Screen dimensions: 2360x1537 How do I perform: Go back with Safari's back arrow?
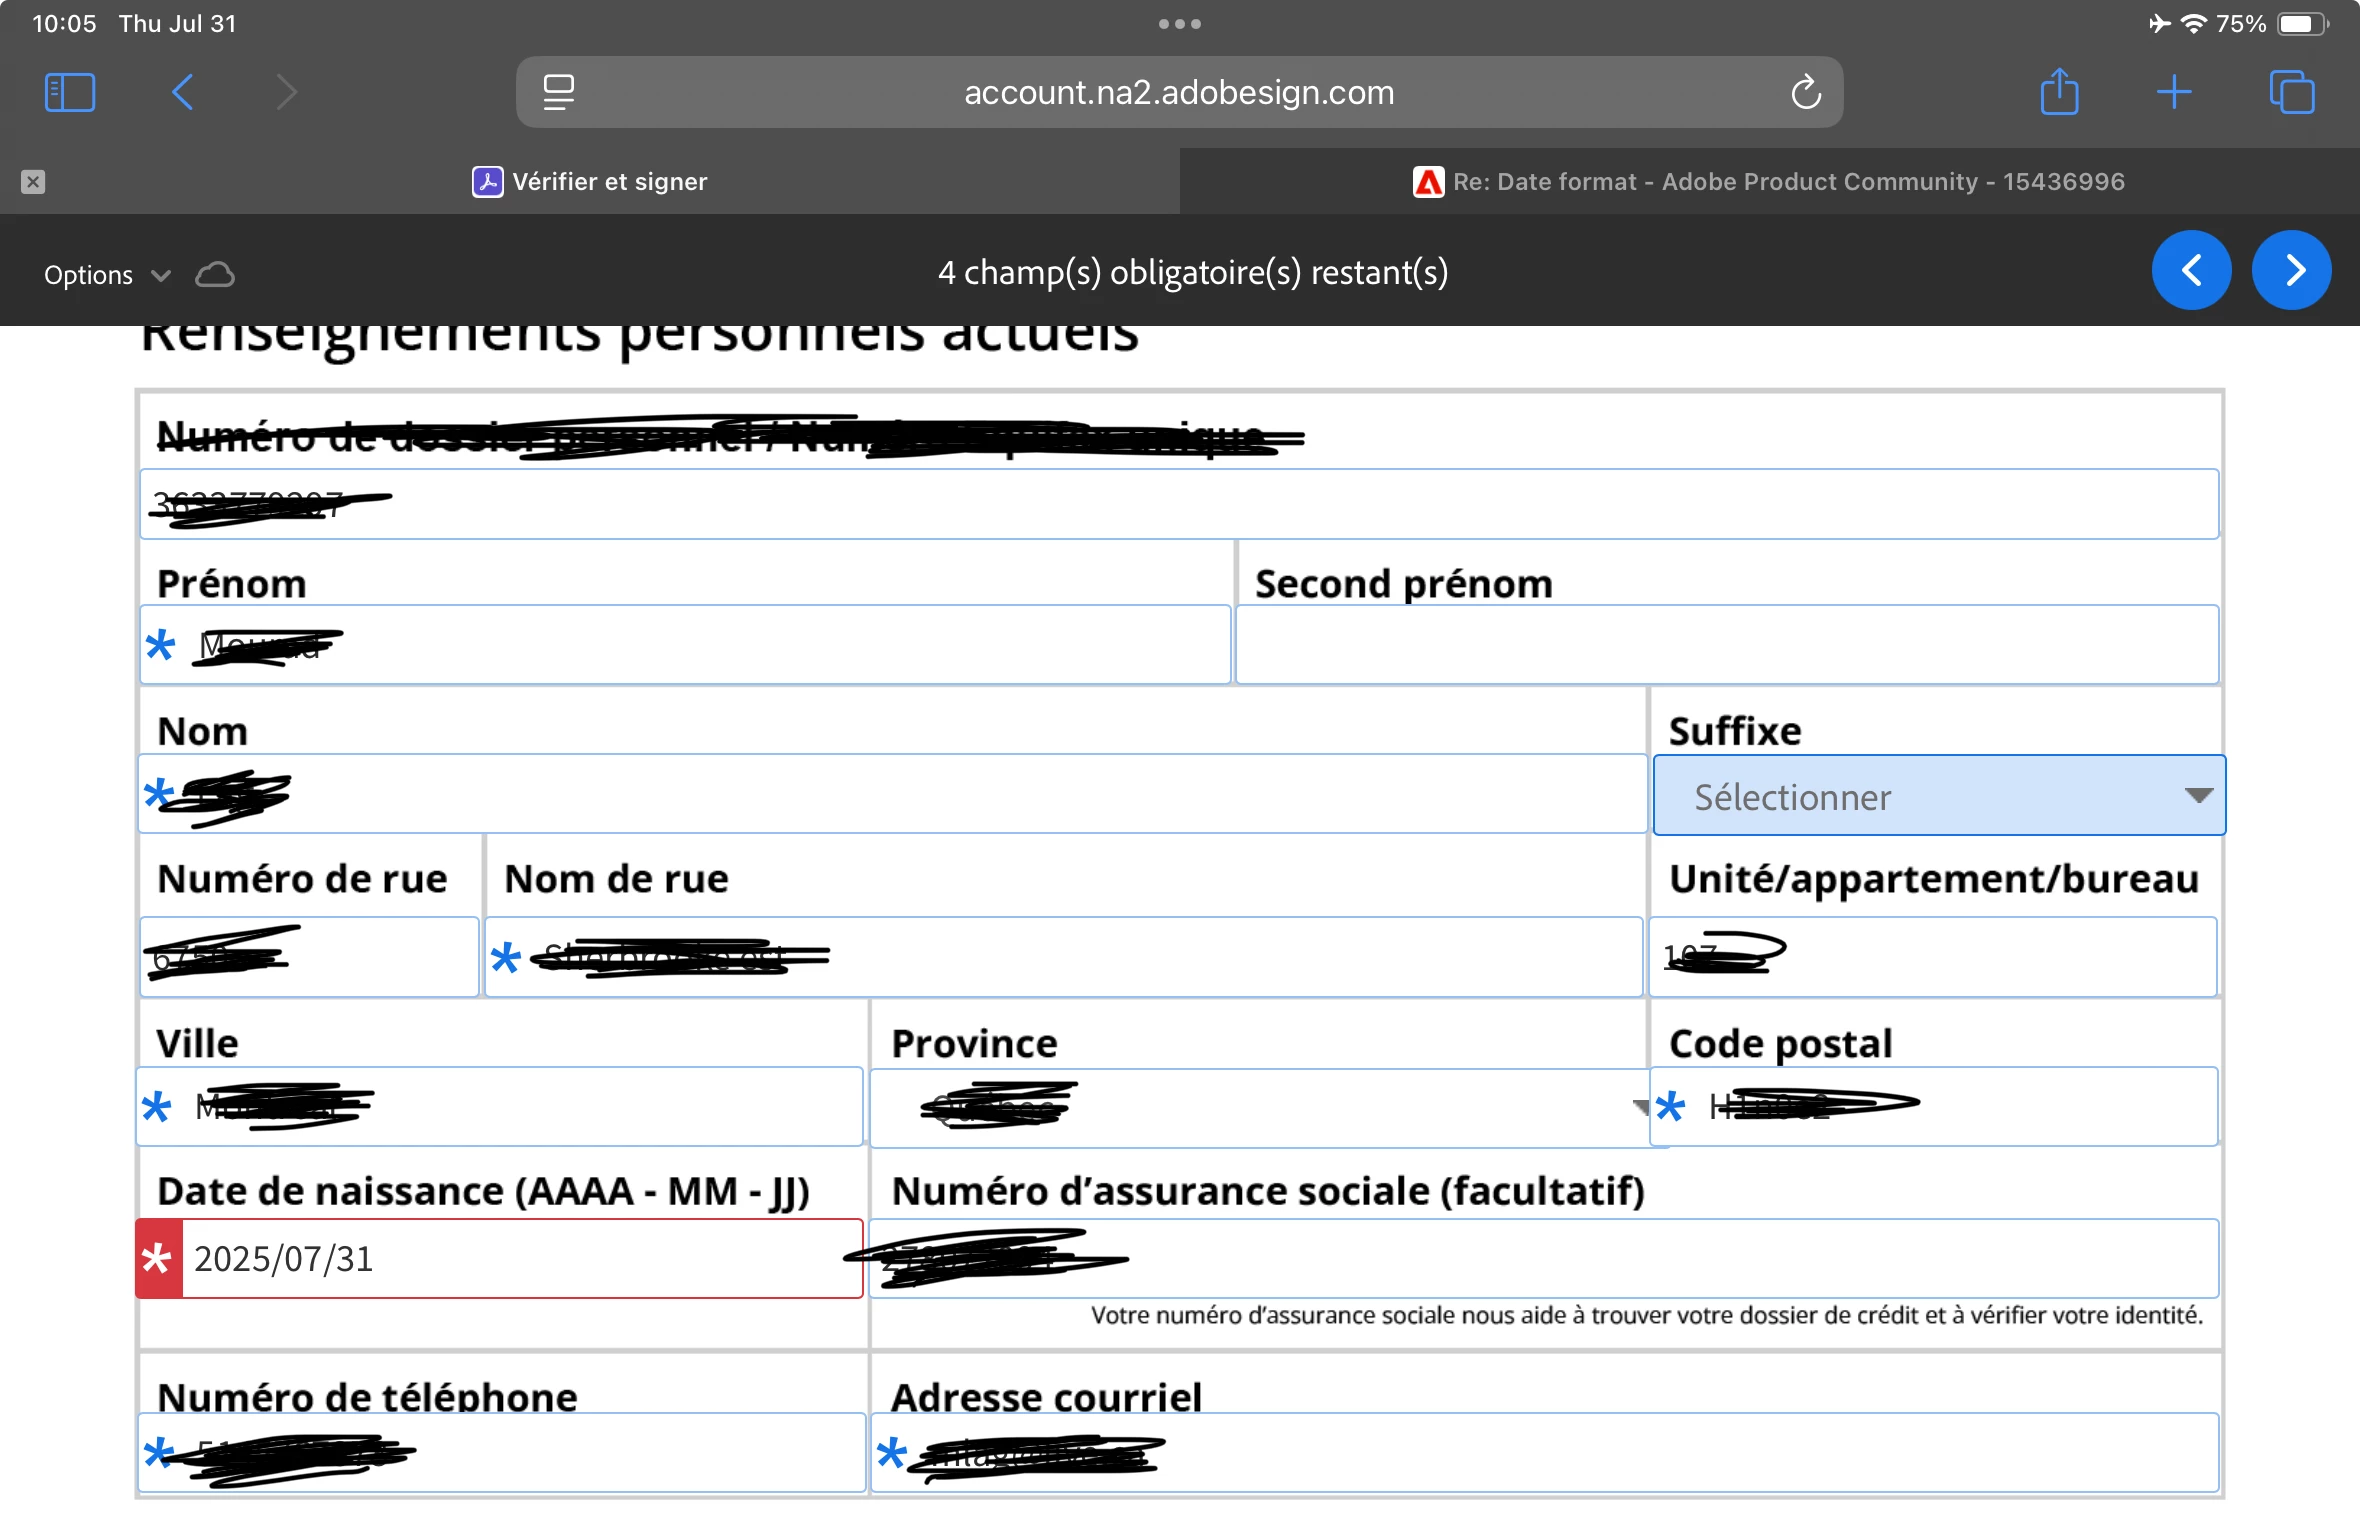coord(183,93)
